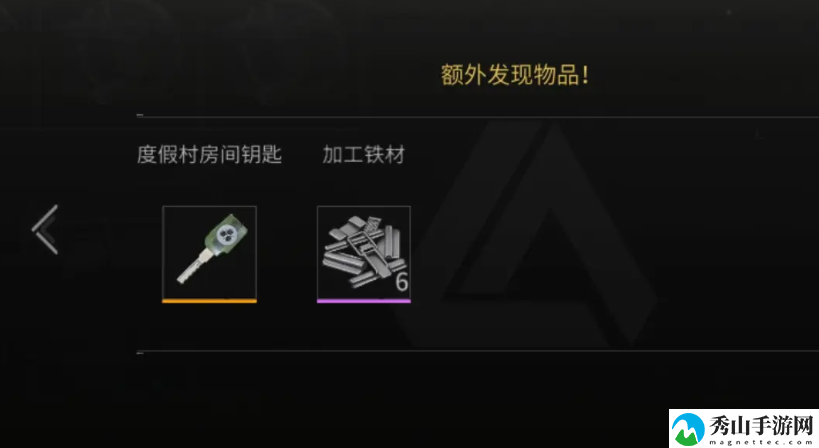Go back using the left chevron arrow
The image size is (819, 448).
[x=45, y=230]
